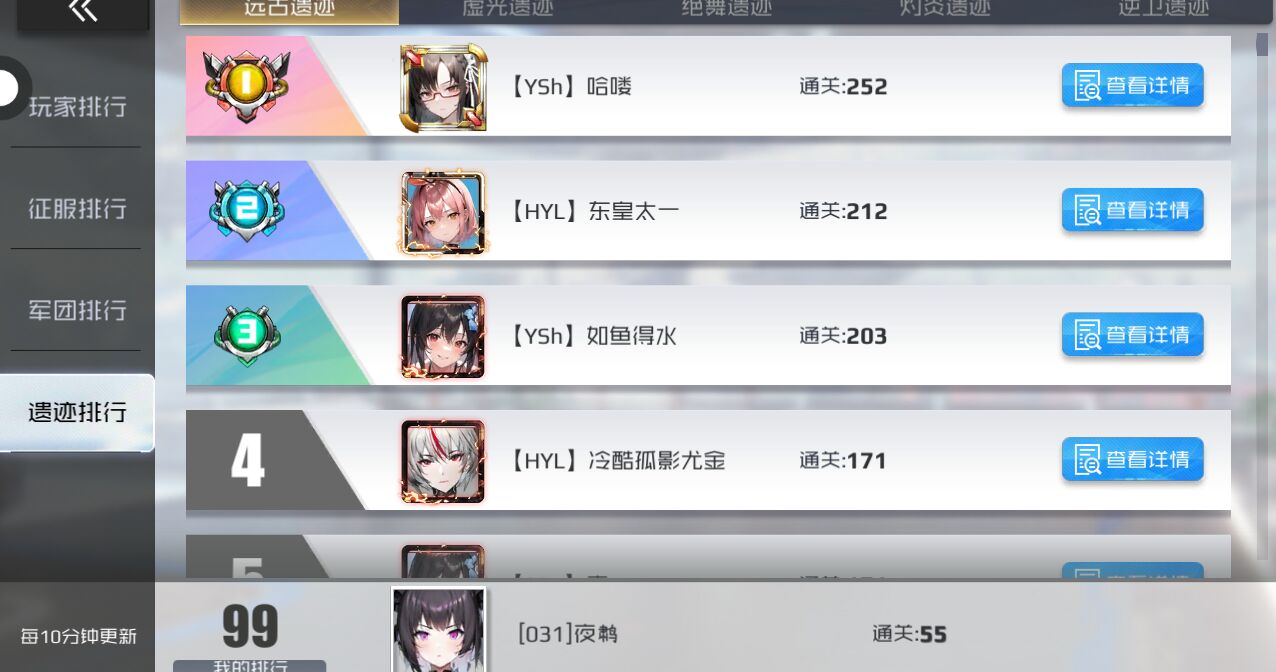Switch to 玩家排行 sidebar tab
1276x672 pixels.
pyautogui.click(x=77, y=107)
